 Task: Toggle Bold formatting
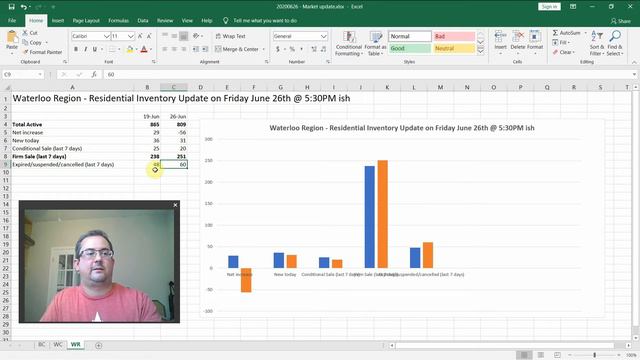pyautogui.click(x=76, y=49)
